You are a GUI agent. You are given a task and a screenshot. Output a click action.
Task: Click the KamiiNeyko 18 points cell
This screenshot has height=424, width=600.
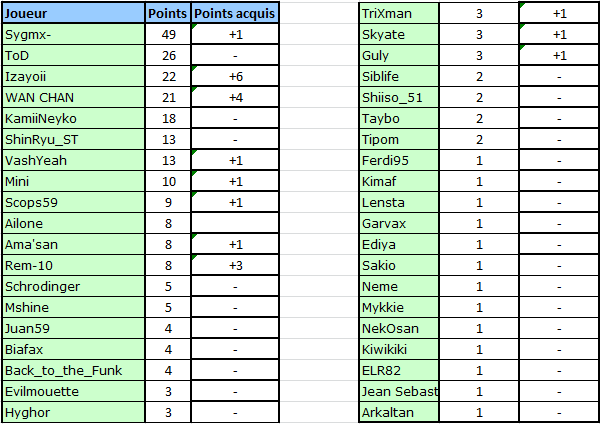point(168,119)
